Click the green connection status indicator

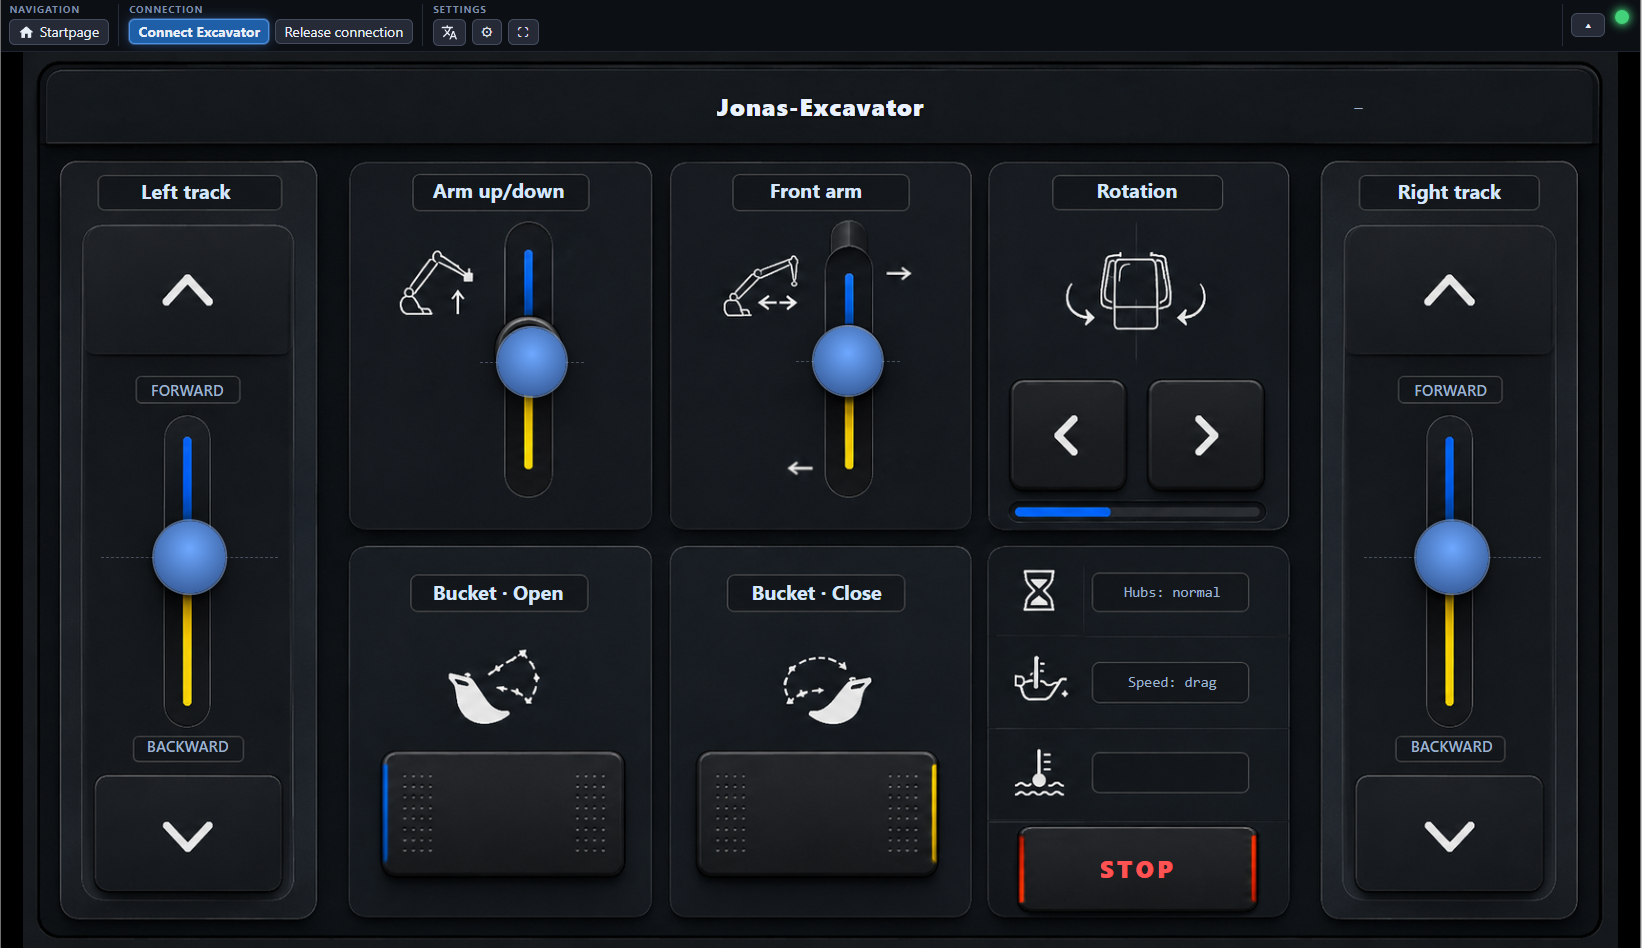coord(1622,18)
